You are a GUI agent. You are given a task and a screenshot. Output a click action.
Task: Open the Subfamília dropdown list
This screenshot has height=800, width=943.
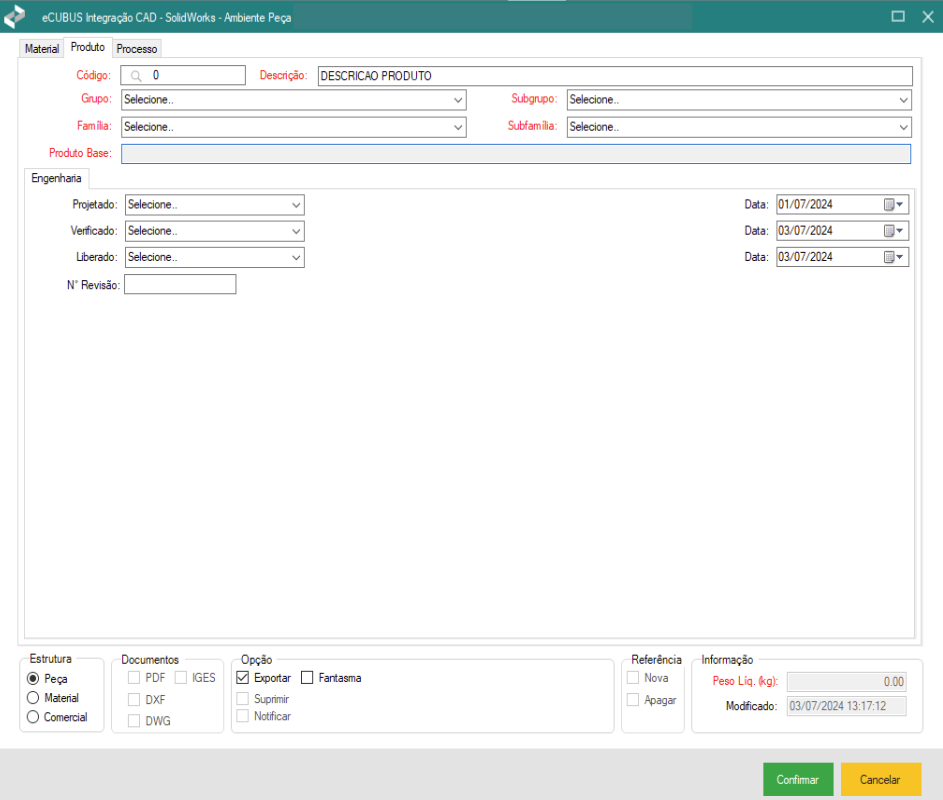click(903, 127)
